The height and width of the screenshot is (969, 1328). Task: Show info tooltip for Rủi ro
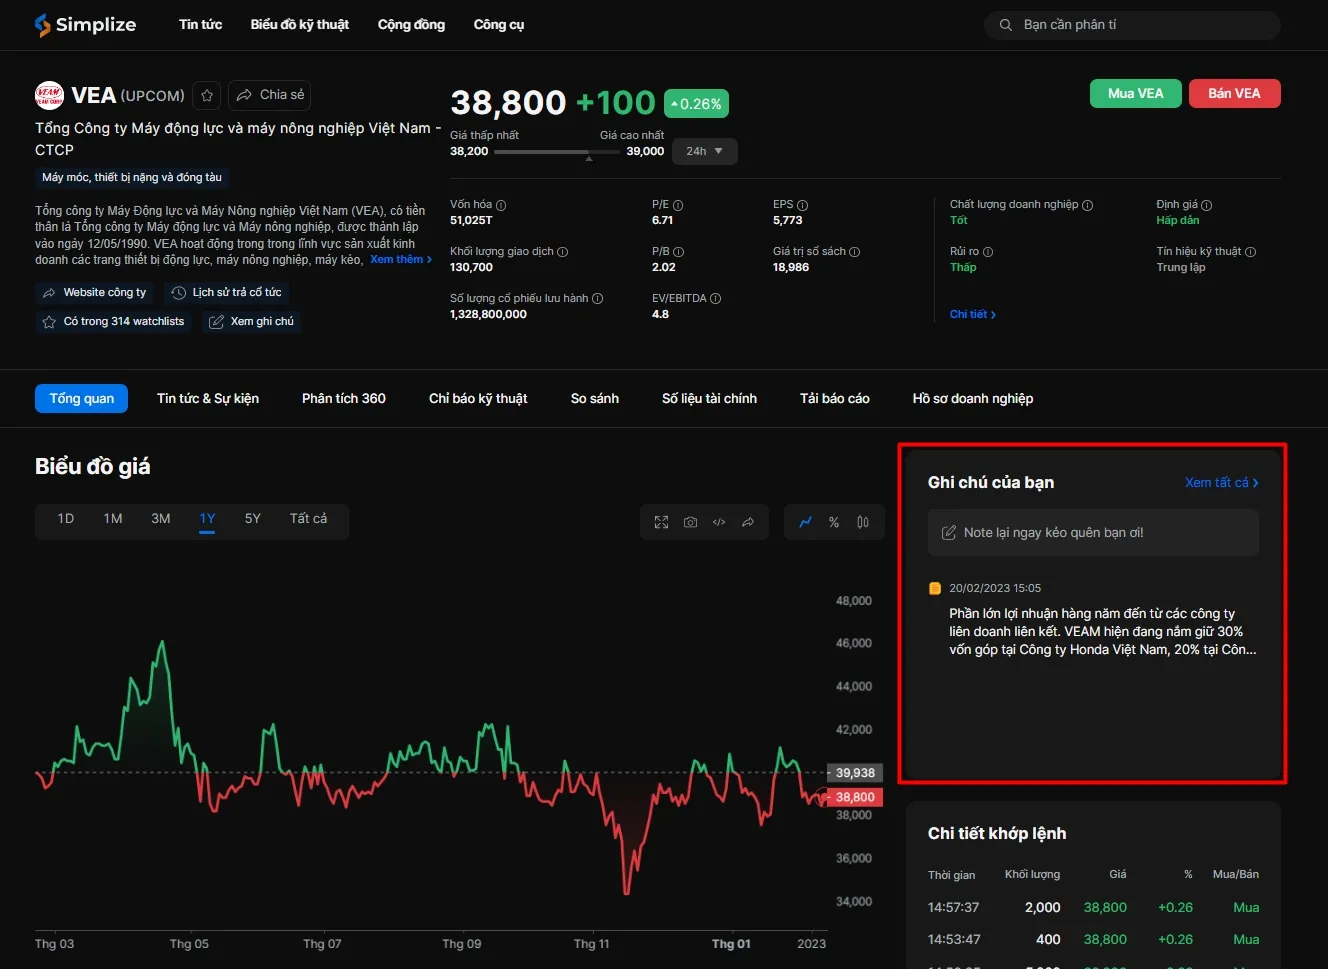988,252
